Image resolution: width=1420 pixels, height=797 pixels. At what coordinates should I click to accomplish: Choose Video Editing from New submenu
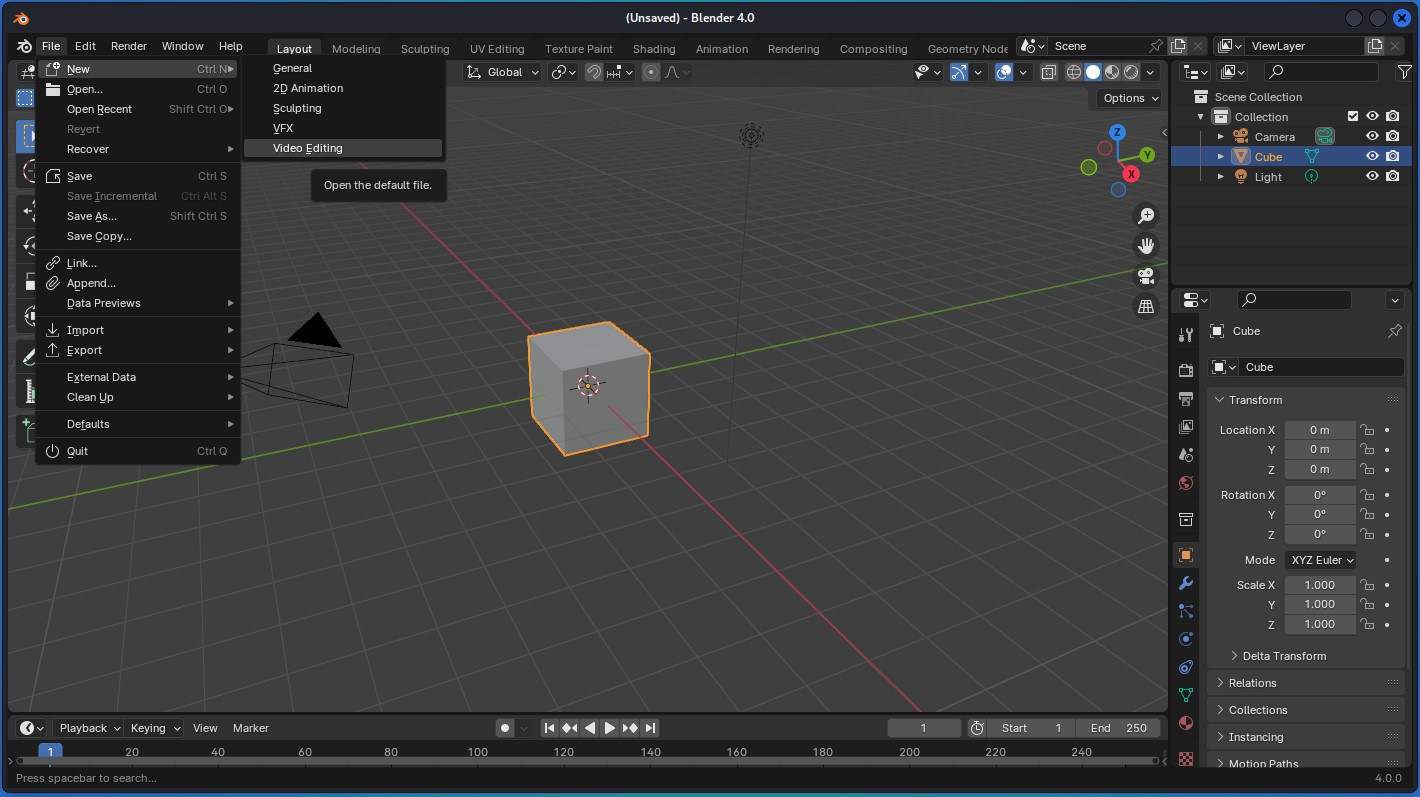[343, 148]
